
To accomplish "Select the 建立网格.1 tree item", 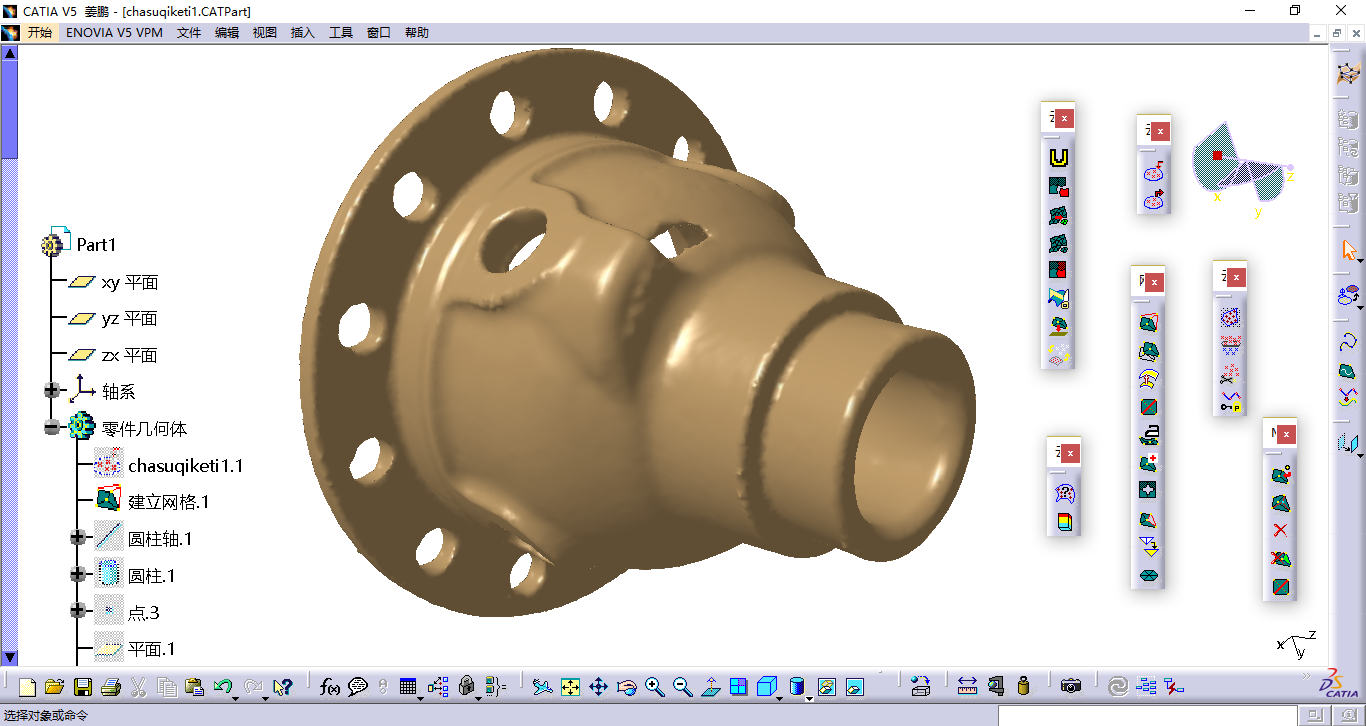I will click(168, 502).
